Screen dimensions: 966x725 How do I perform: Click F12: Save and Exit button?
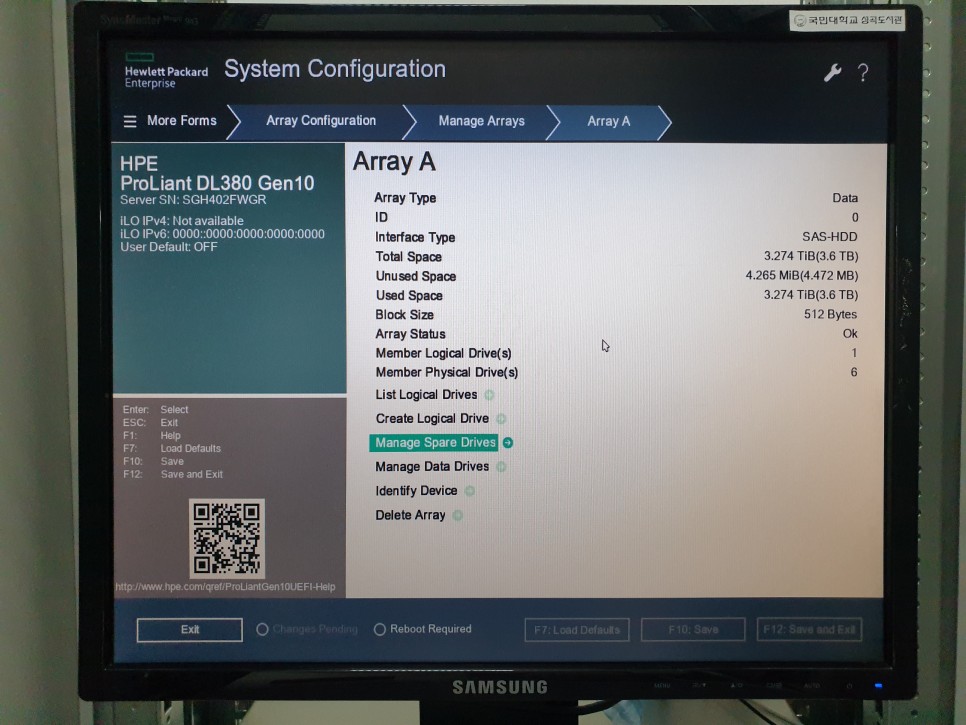[x=810, y=630]
